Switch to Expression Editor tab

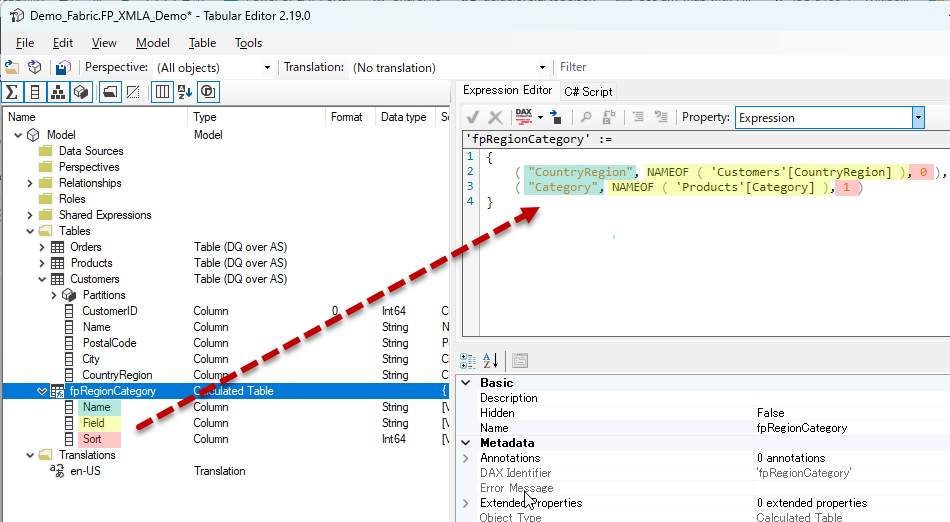pos(507,90)
